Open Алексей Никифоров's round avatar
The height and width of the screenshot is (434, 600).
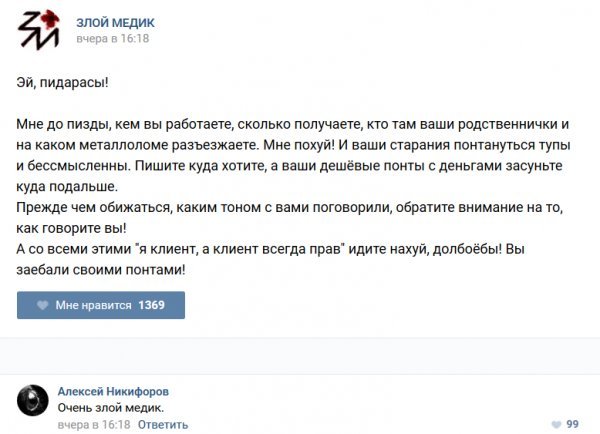[33, 400]
